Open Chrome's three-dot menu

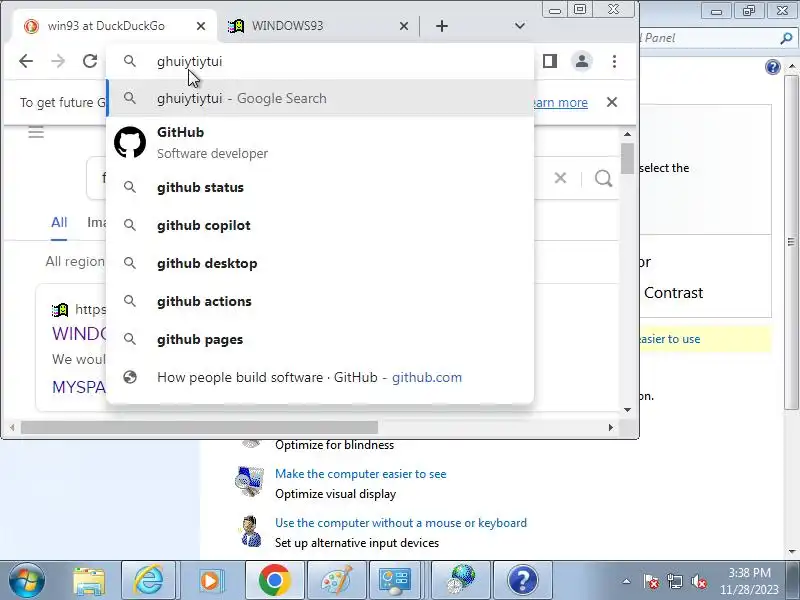(x=614, y=61)
